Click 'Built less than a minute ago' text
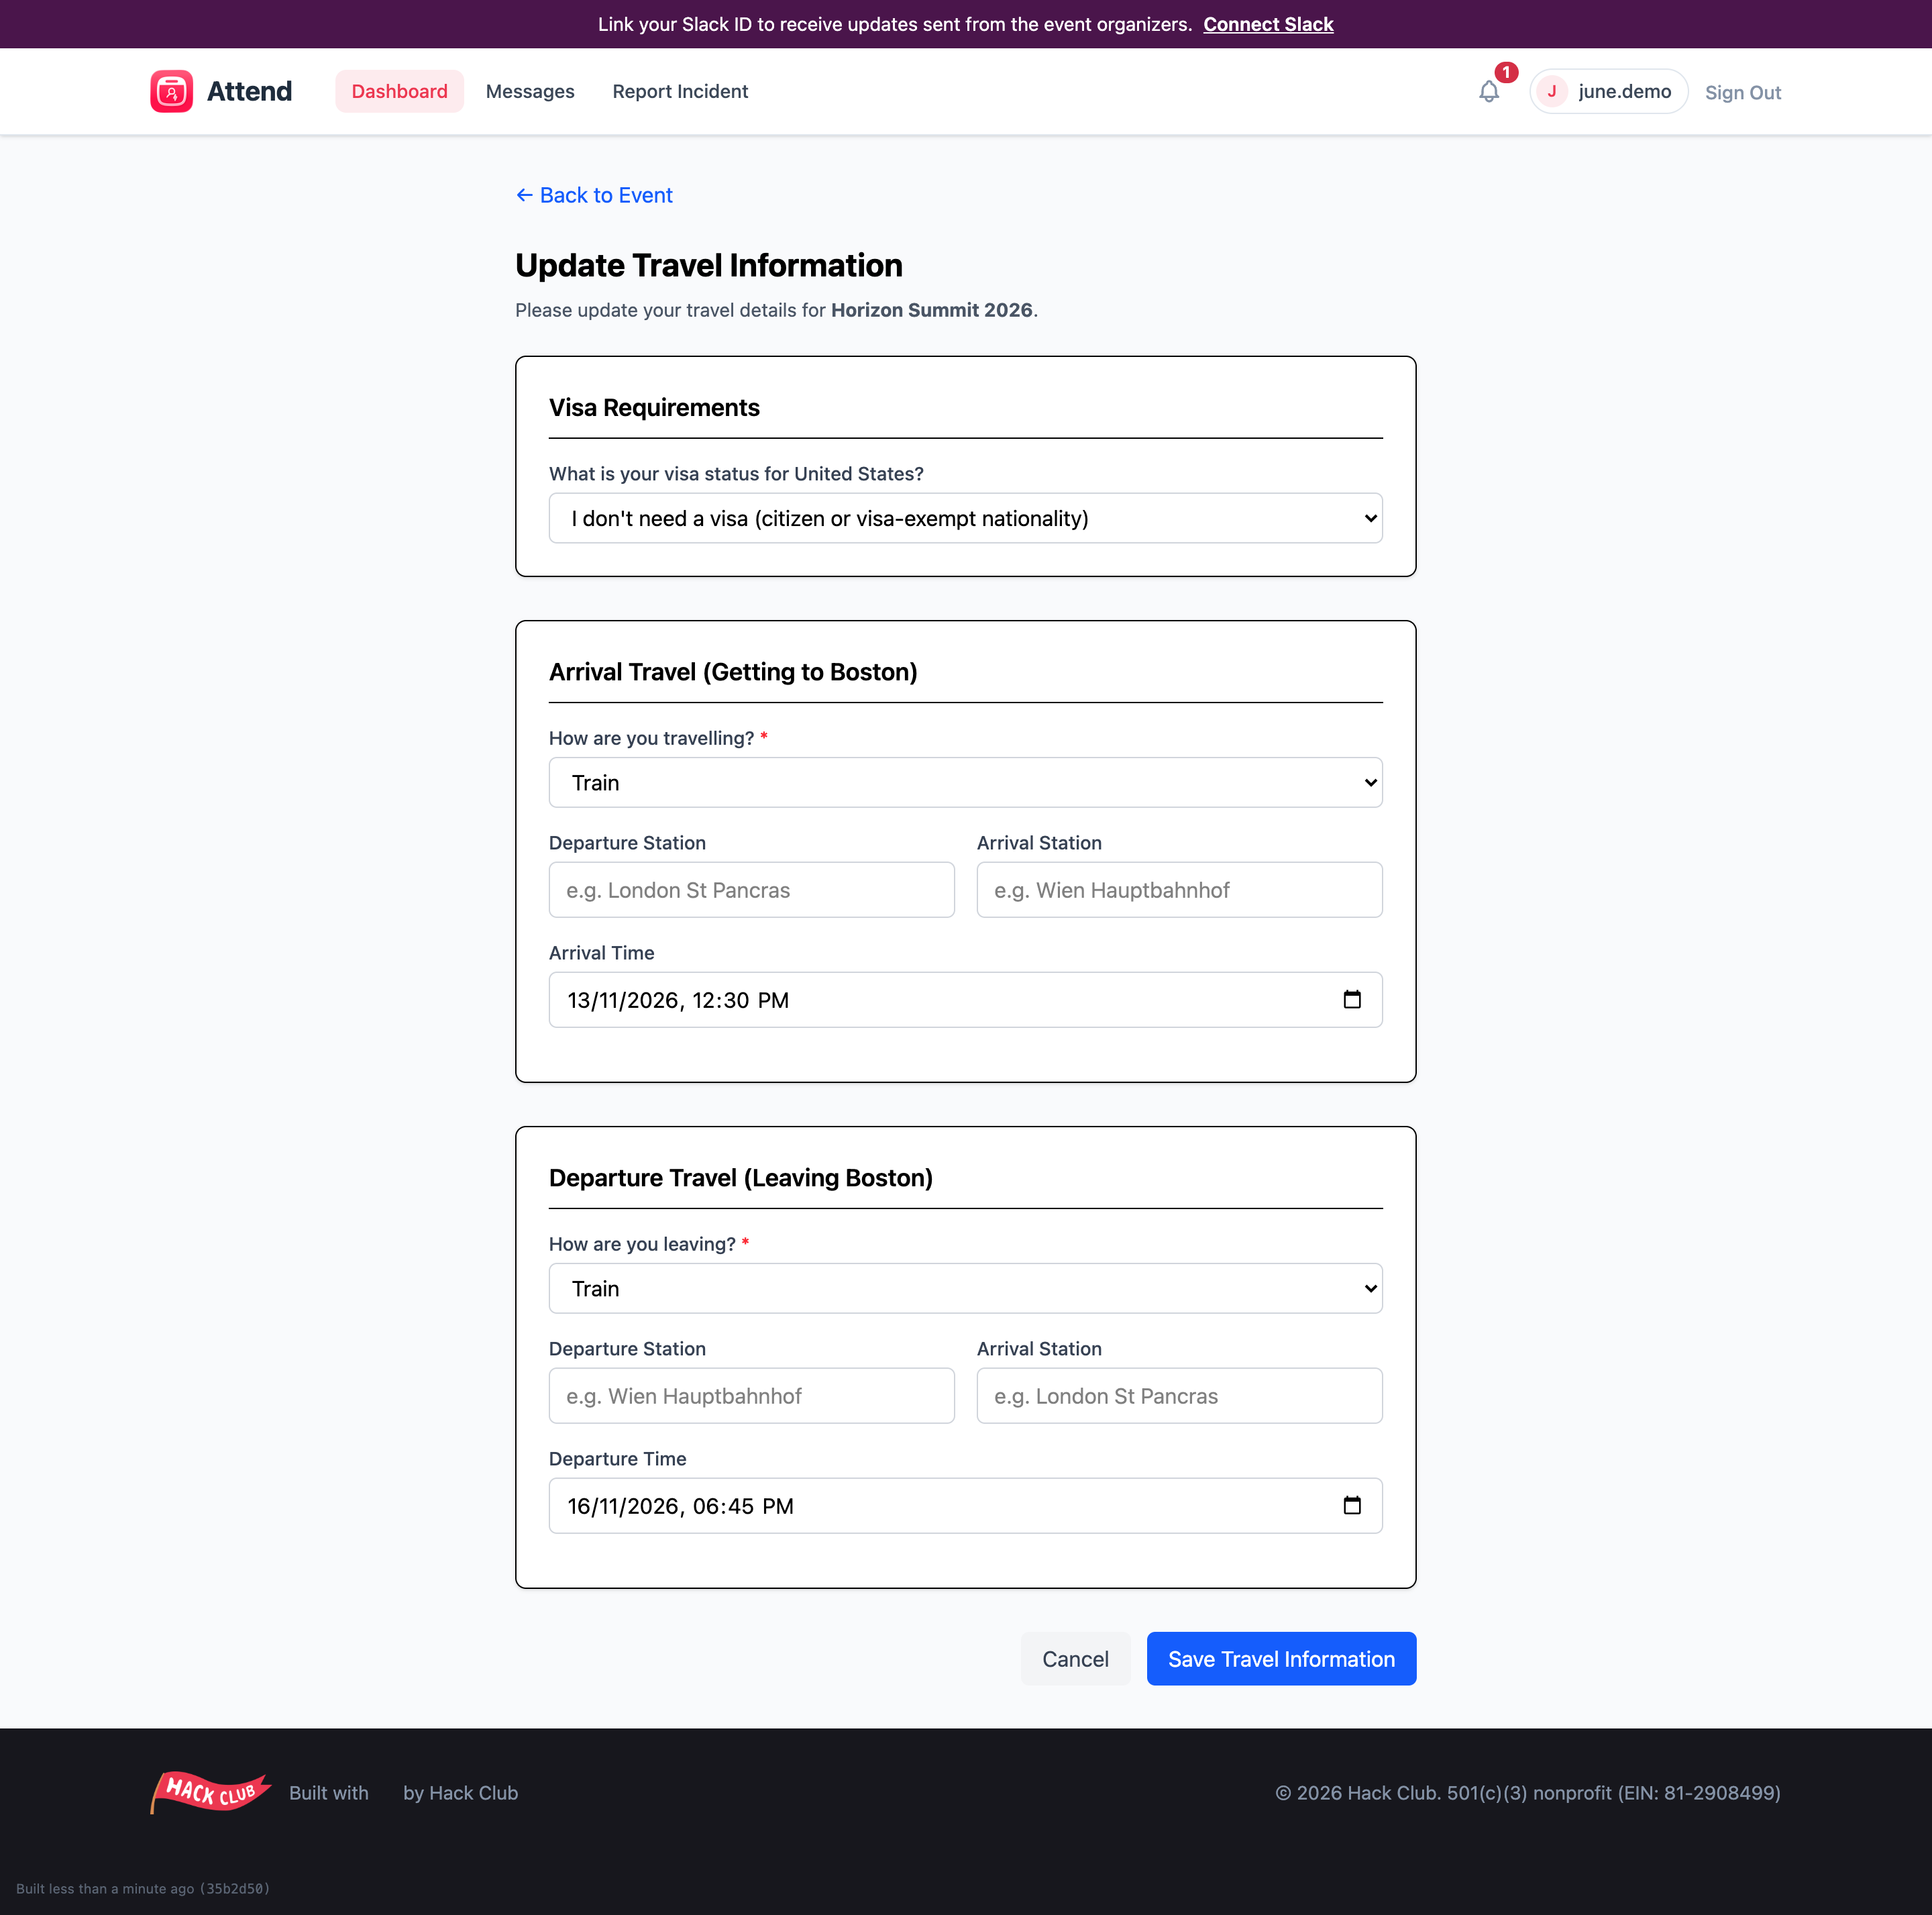1932x1915 pixels. [143, 1888]
